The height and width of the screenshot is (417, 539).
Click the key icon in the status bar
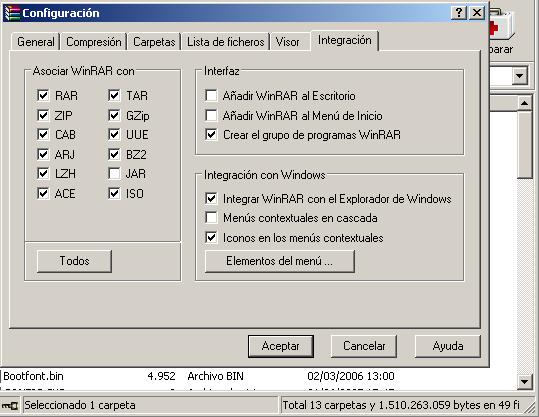(10, 406)
